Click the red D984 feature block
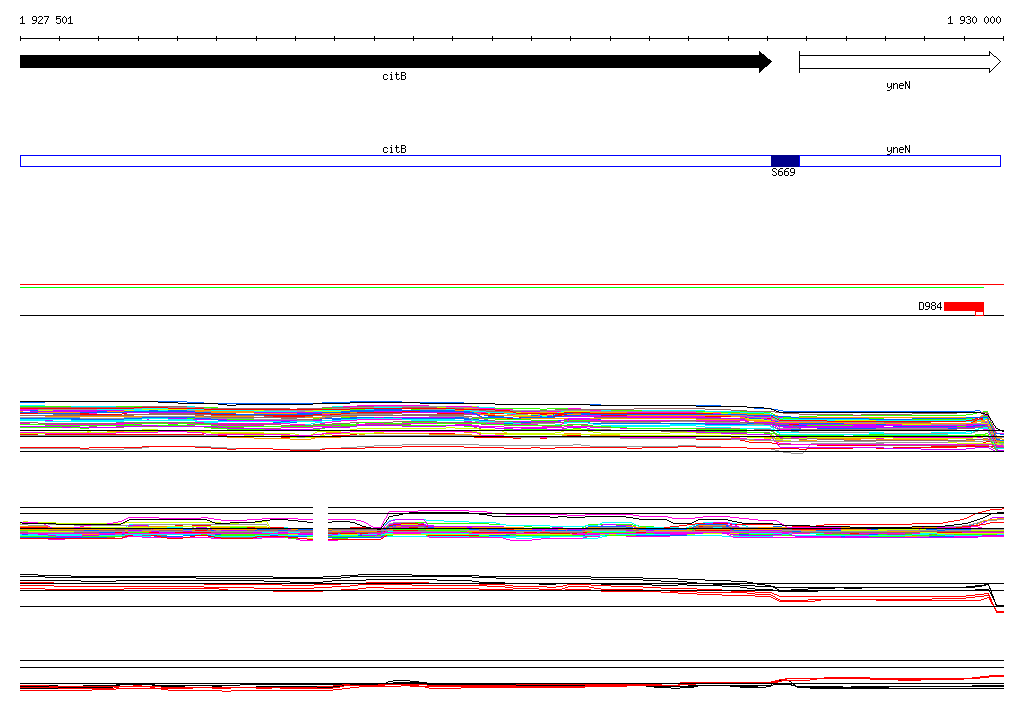Screen dimensions: 1024x714 pos(964,307)
